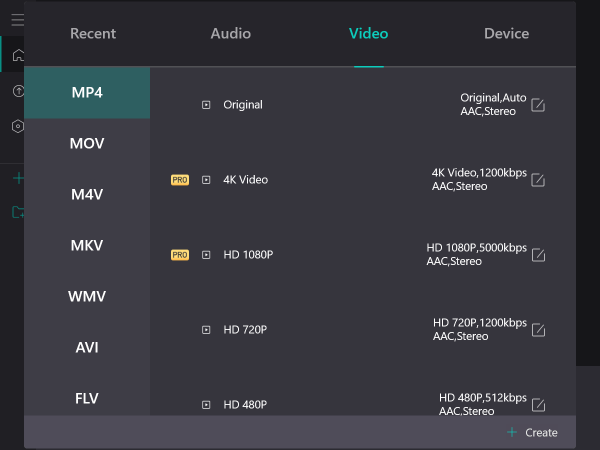Switch to the Recent tab

point(93,34)
